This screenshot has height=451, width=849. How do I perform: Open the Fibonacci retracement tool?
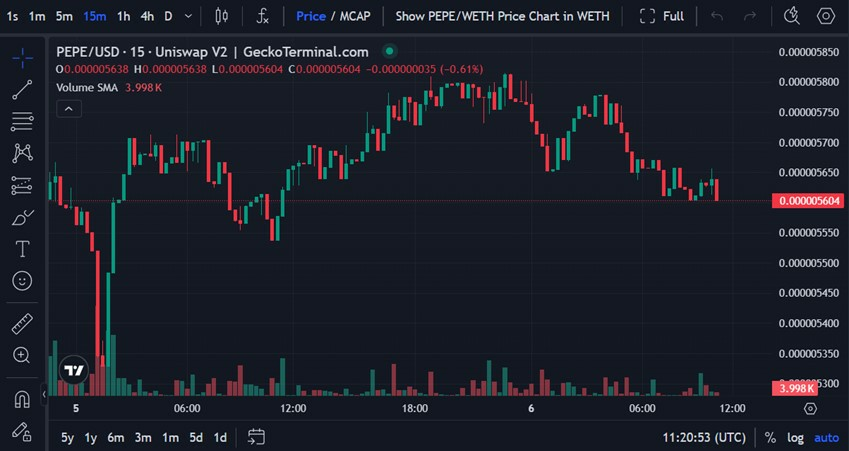pyautogui.click(x=21, y=122)
